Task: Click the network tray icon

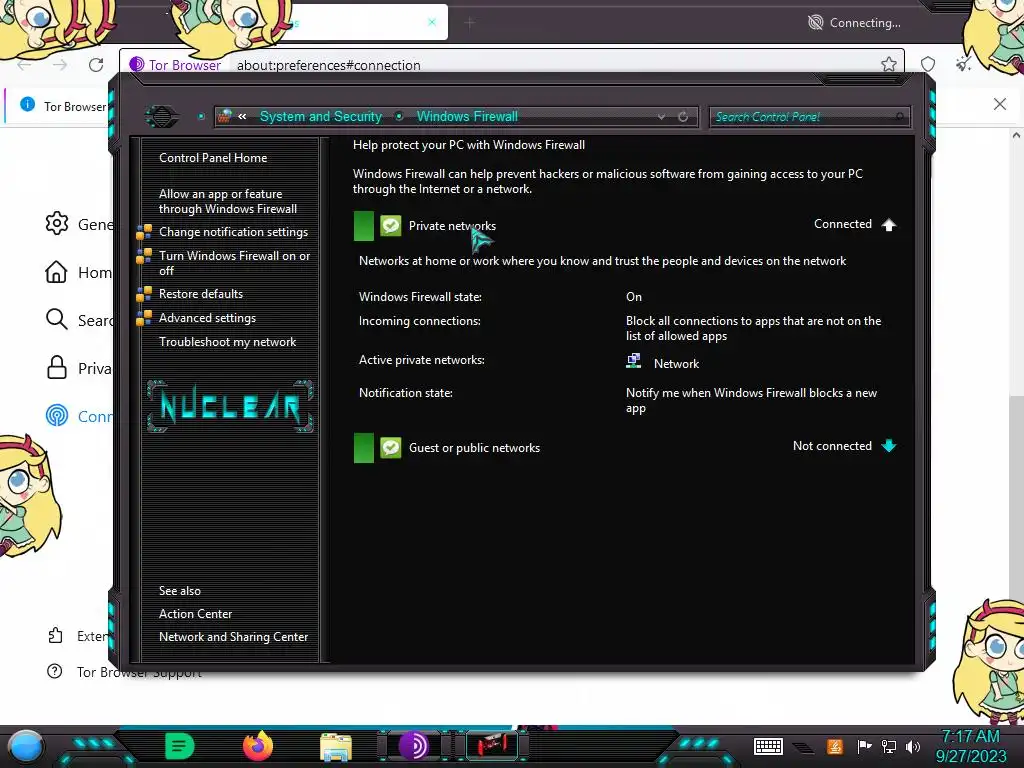Action: 889,746
